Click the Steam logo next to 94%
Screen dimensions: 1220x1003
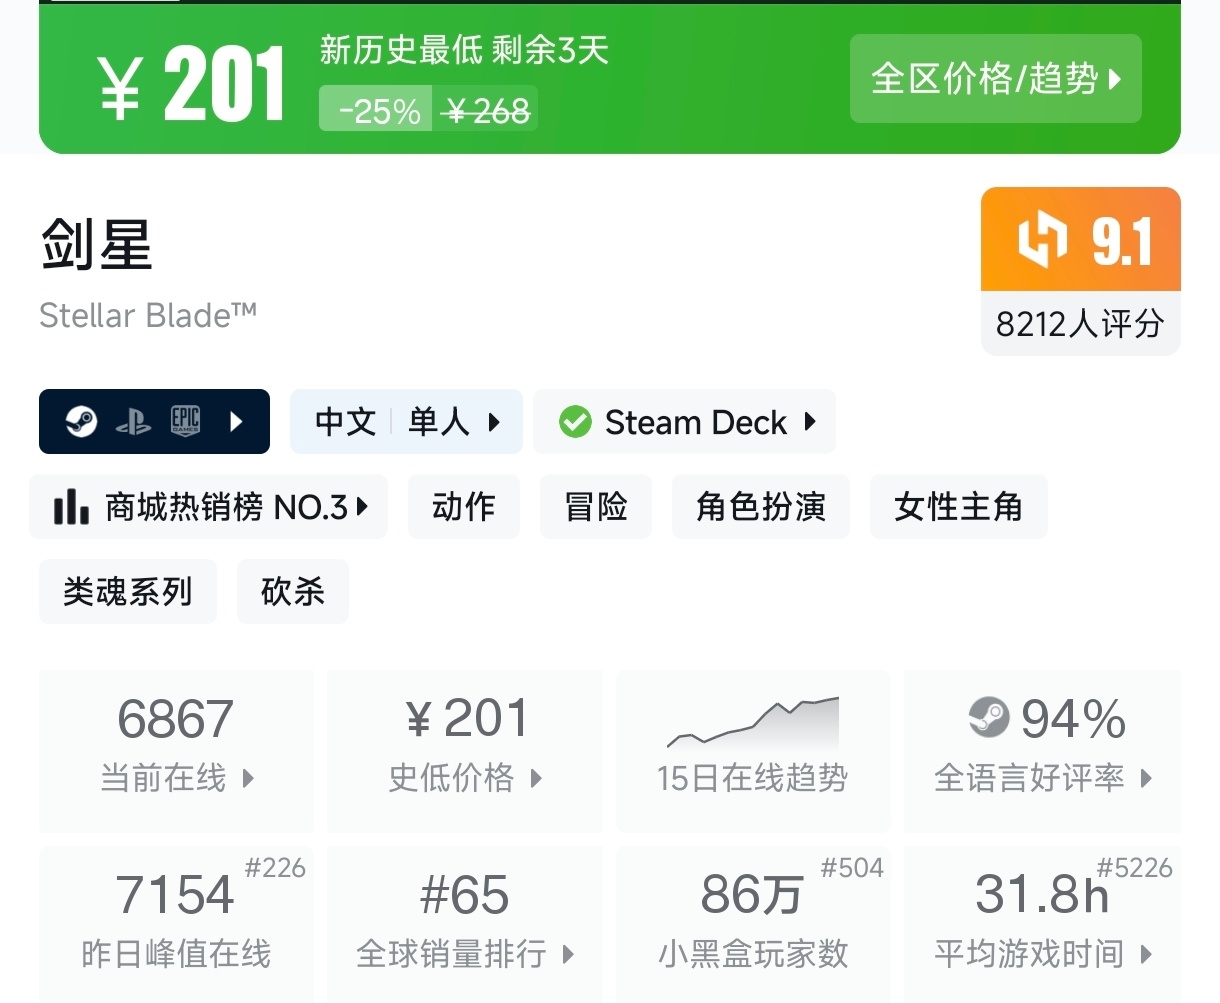click(x=989, y=717)
